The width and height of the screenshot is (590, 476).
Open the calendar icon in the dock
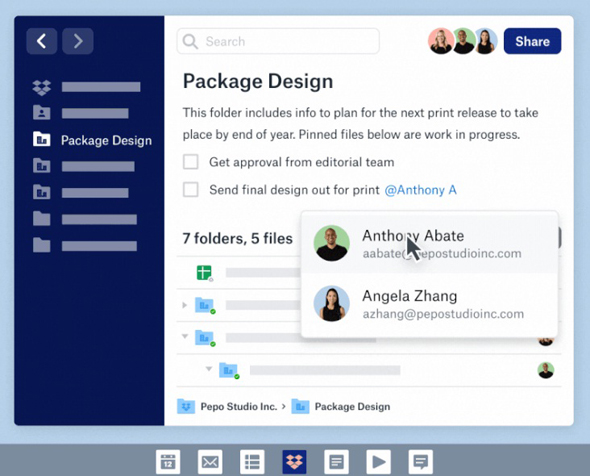168,462
